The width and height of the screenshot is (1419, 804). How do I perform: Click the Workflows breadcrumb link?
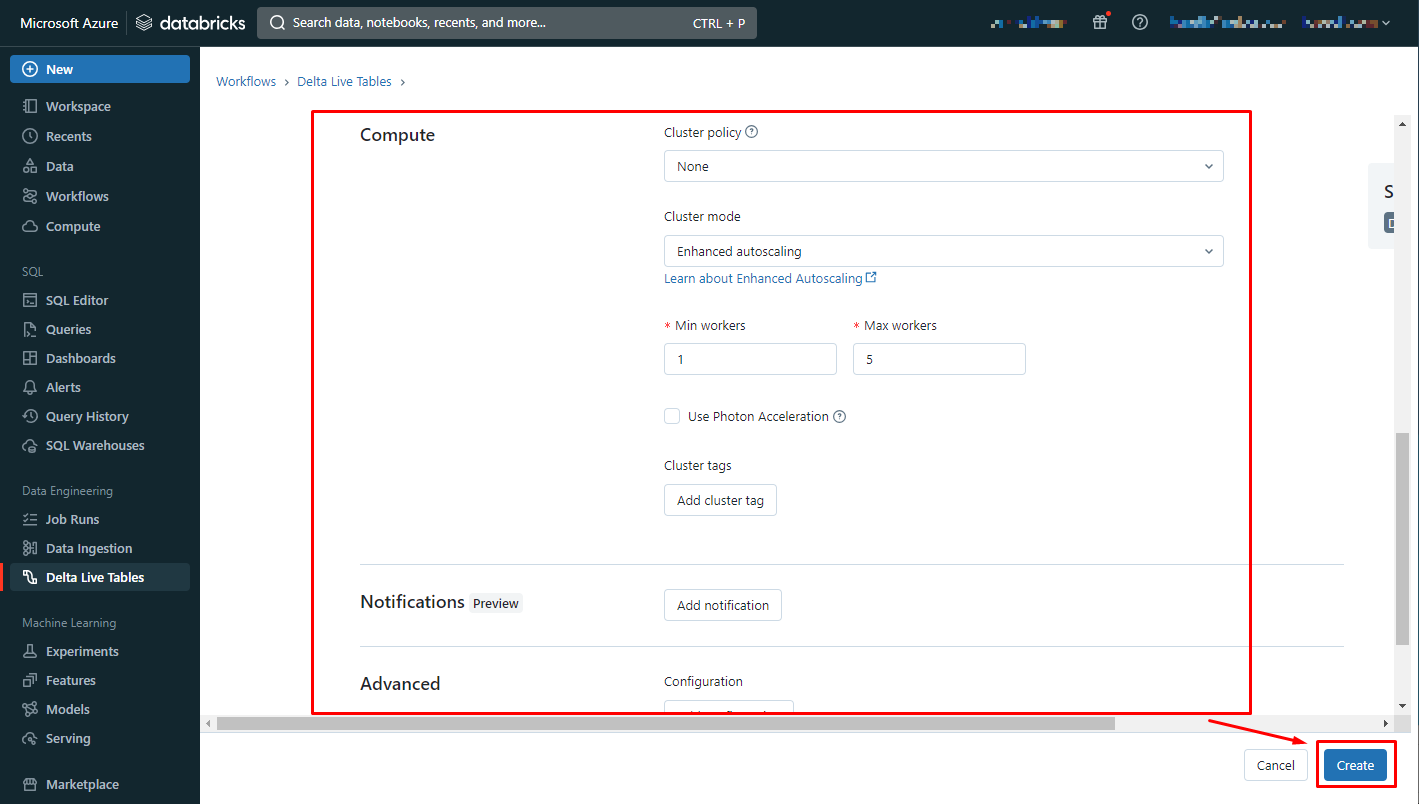pos(246,81)
